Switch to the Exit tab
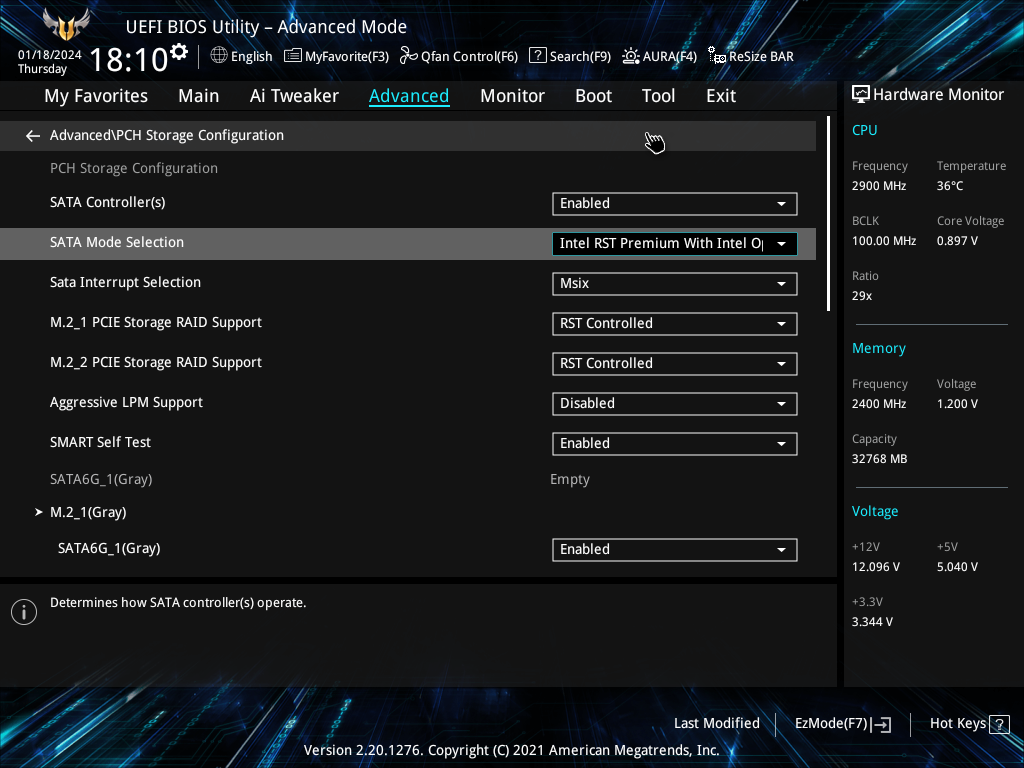Viewport: 1024px width, 768px height. tap(721, 96)
